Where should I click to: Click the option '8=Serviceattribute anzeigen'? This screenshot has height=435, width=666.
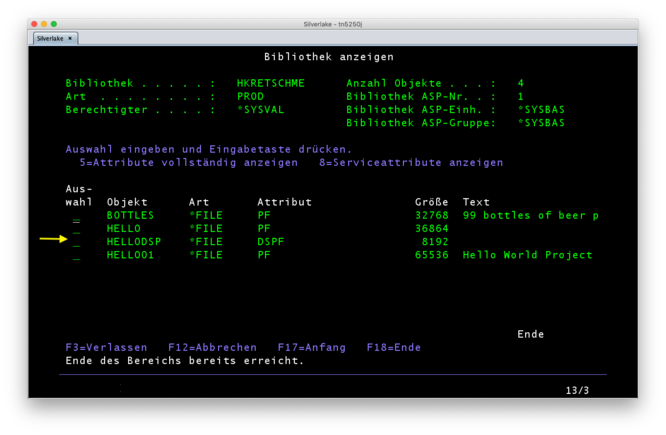pos(411,163)
